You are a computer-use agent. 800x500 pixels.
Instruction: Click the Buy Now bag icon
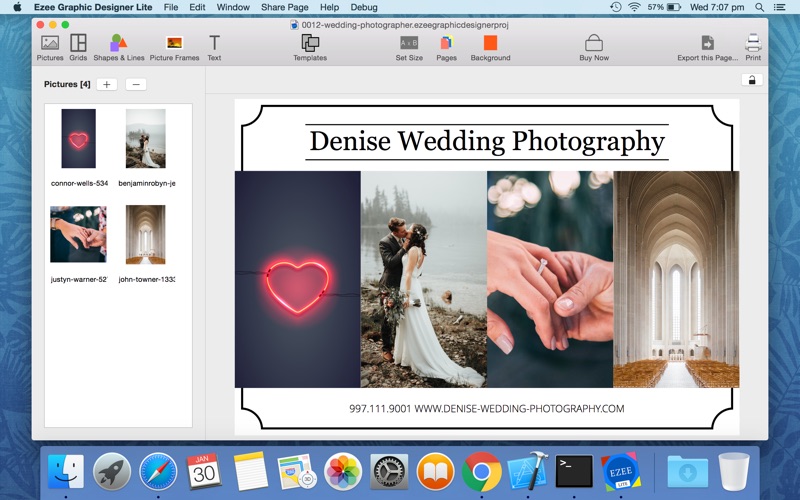pyautogui.click(x=594, y=44)
